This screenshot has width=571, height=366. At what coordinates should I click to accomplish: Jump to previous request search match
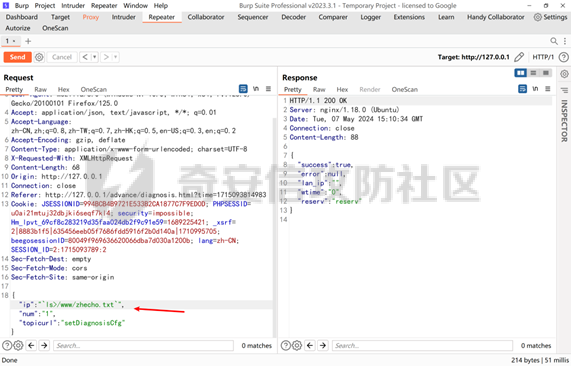[31, 345]
